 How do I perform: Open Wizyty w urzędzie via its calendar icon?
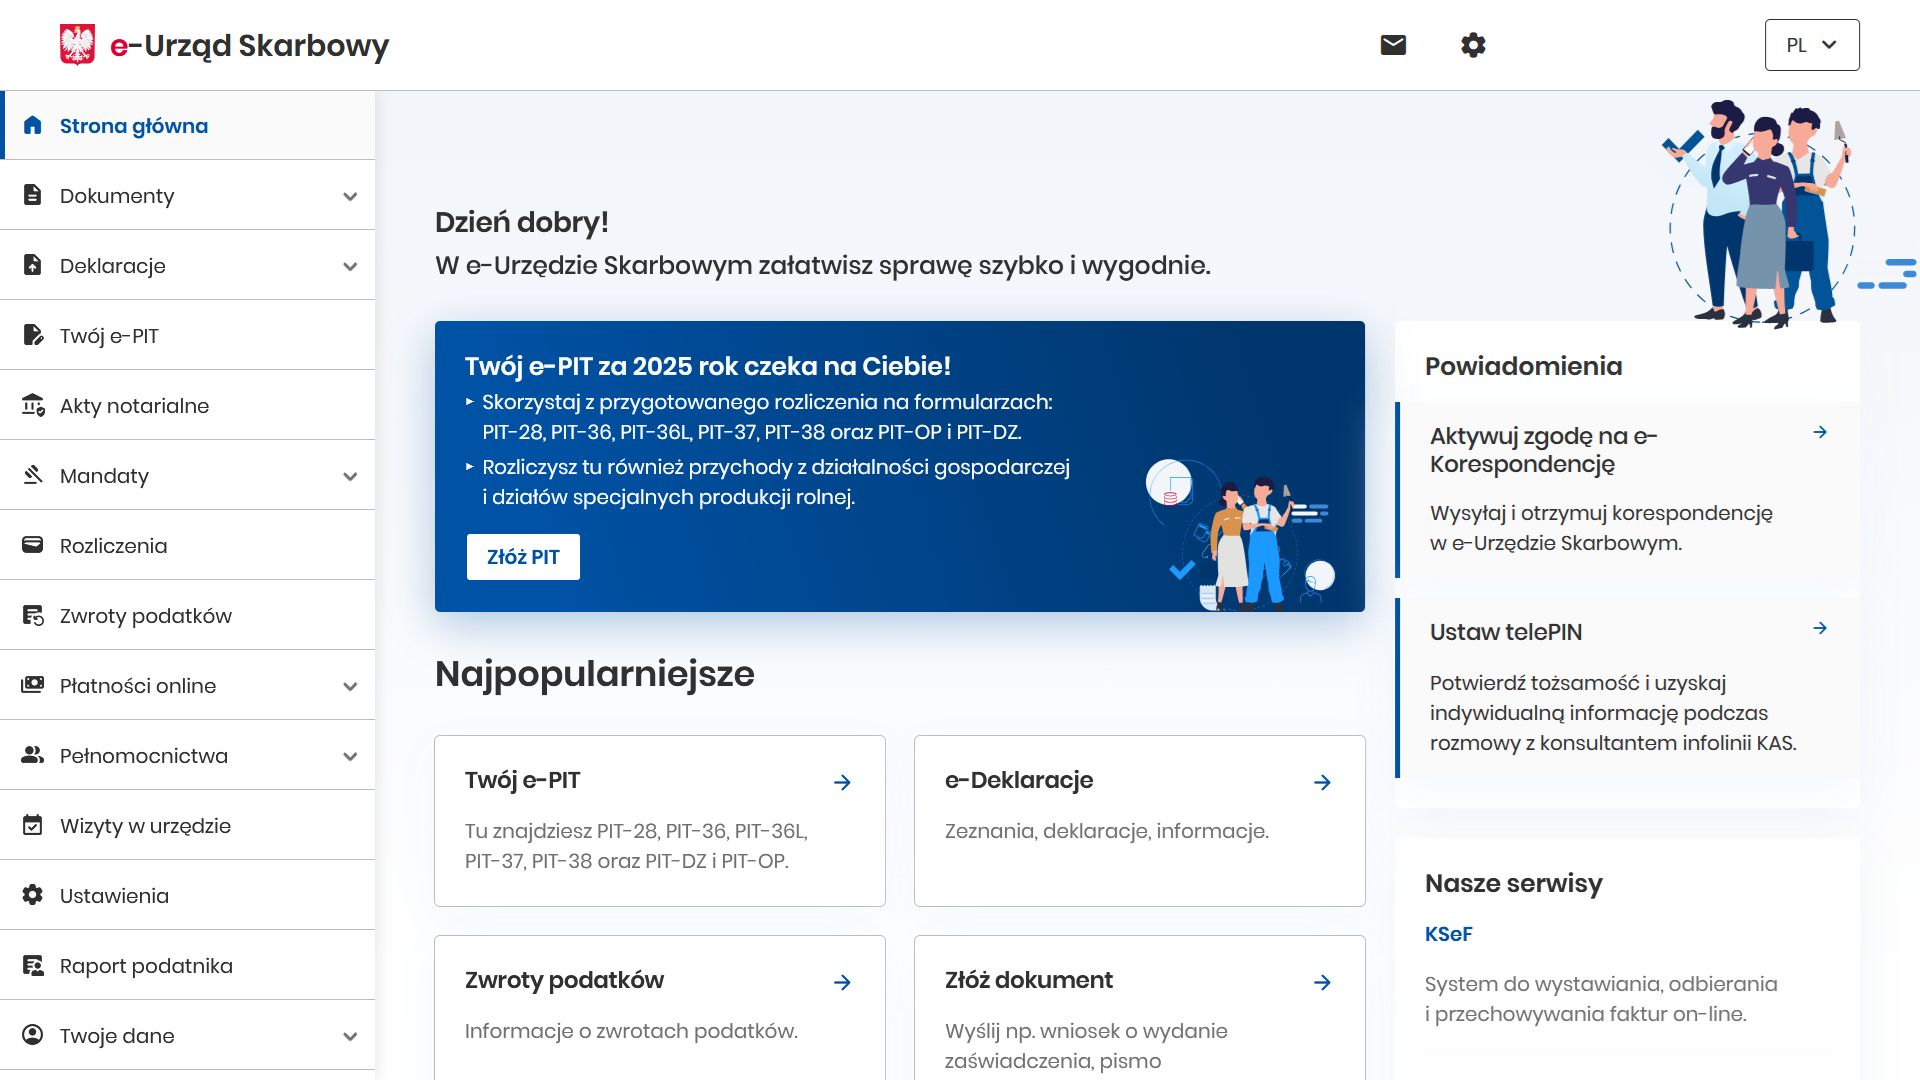33,825
